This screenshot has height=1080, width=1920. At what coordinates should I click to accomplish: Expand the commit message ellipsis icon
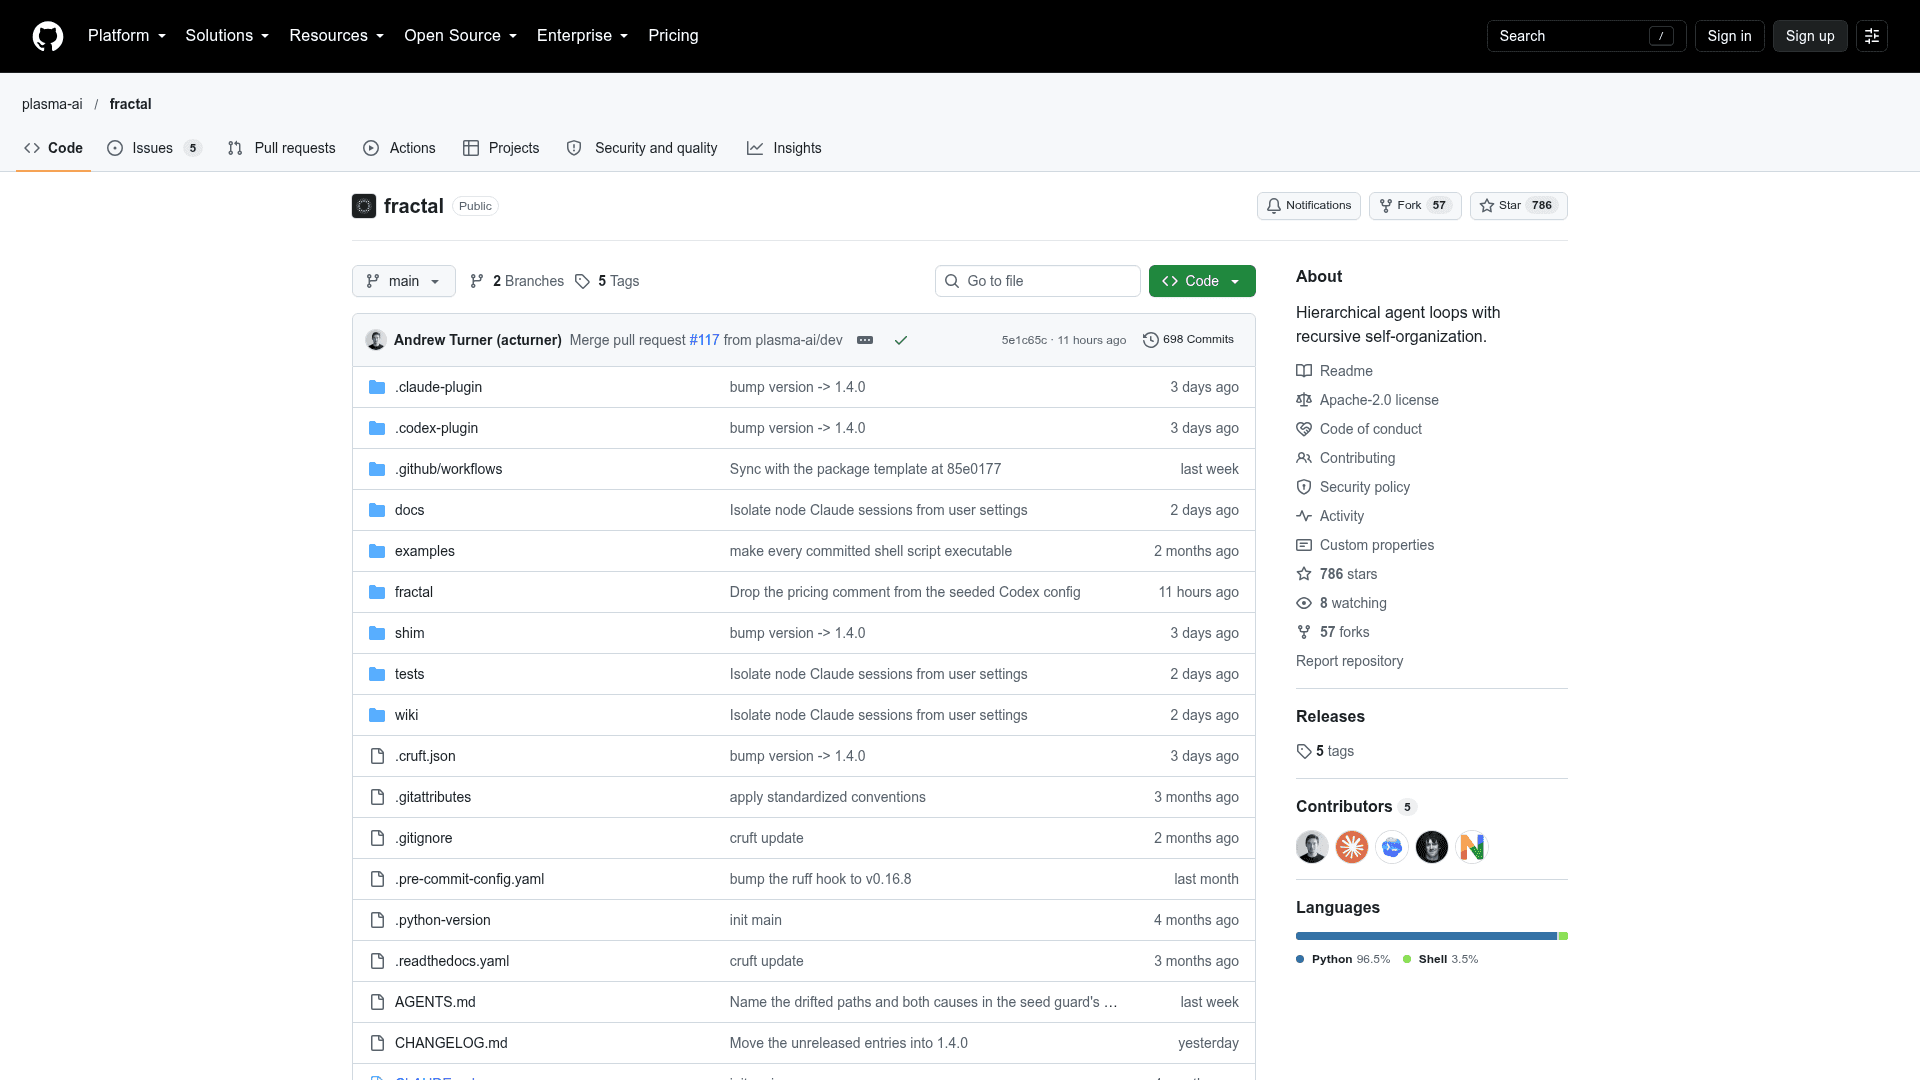coord(865,340)
